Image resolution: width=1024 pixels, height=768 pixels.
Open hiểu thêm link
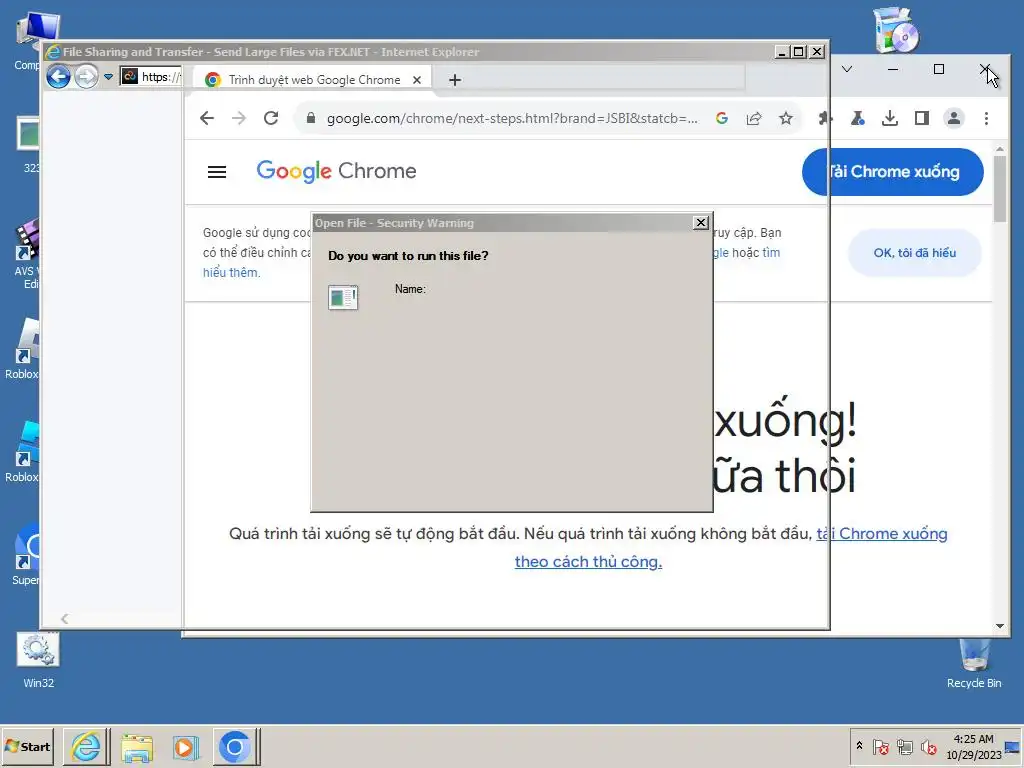(x=231, y=272)
